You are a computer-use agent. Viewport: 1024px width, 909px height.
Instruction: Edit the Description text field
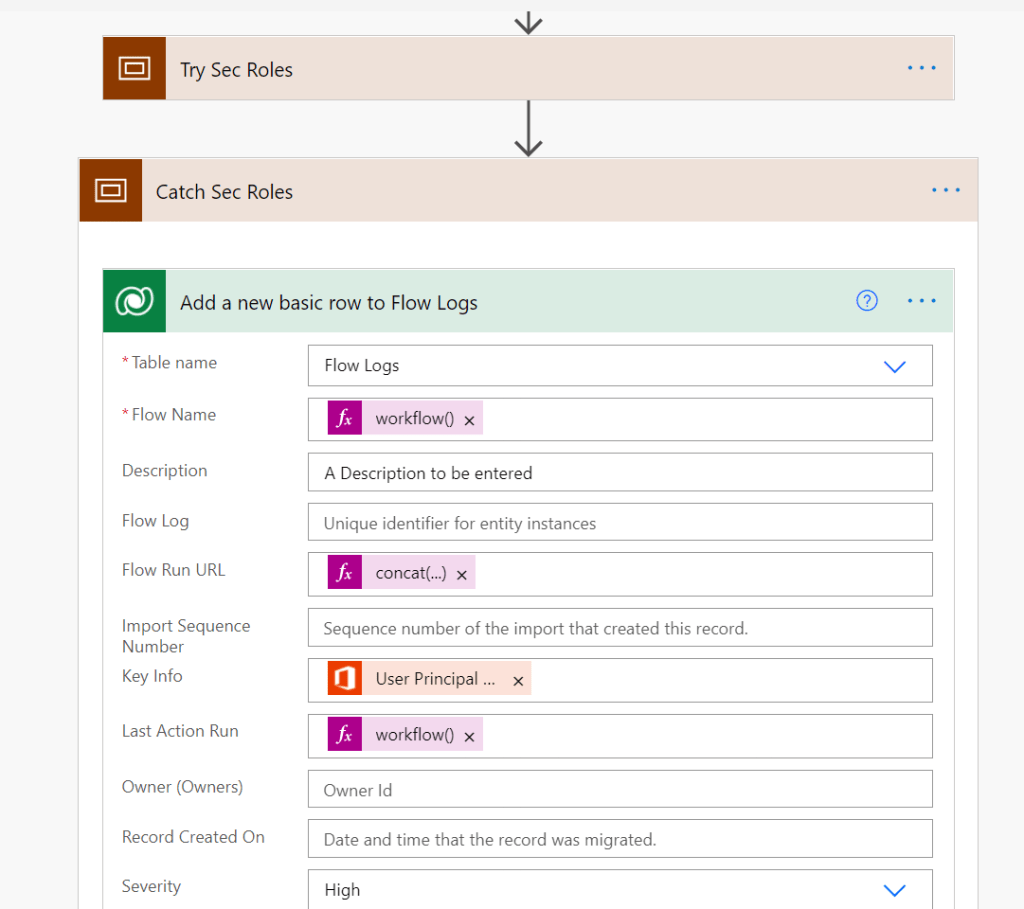click(x=620, y=473)
